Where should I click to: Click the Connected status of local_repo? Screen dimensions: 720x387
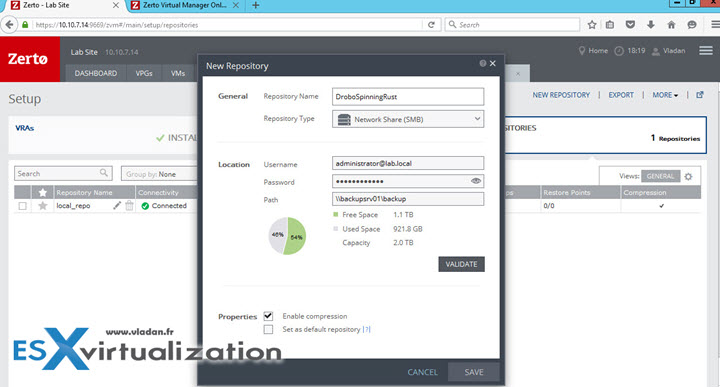tap(164, 206)
